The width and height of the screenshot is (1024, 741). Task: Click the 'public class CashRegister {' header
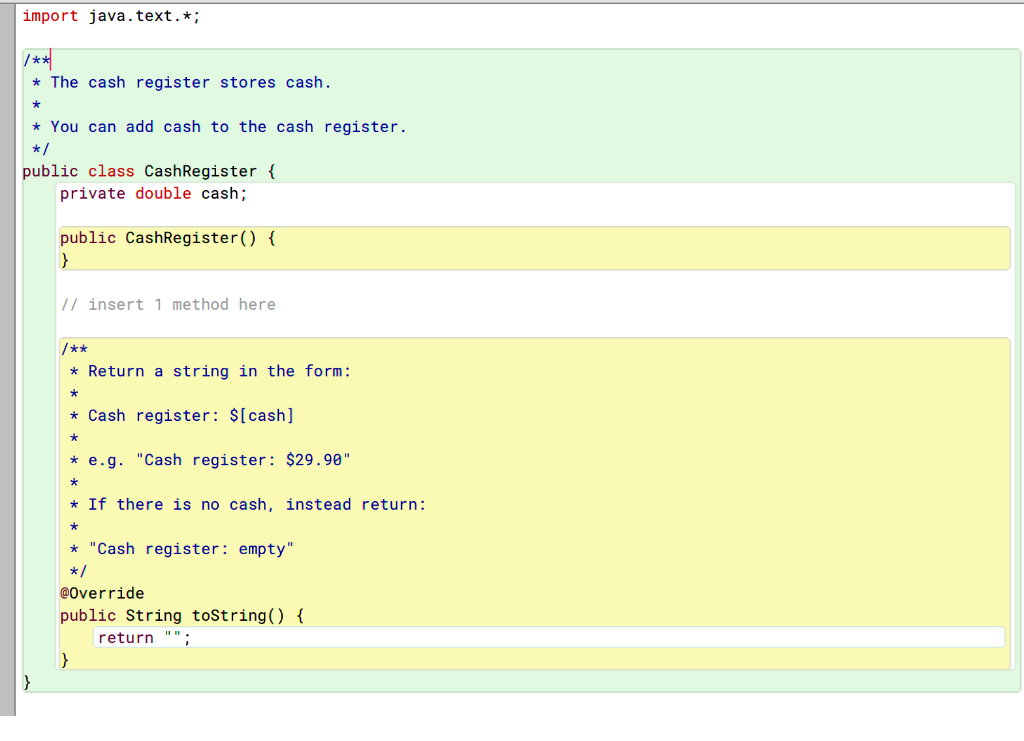click(149, 172)
